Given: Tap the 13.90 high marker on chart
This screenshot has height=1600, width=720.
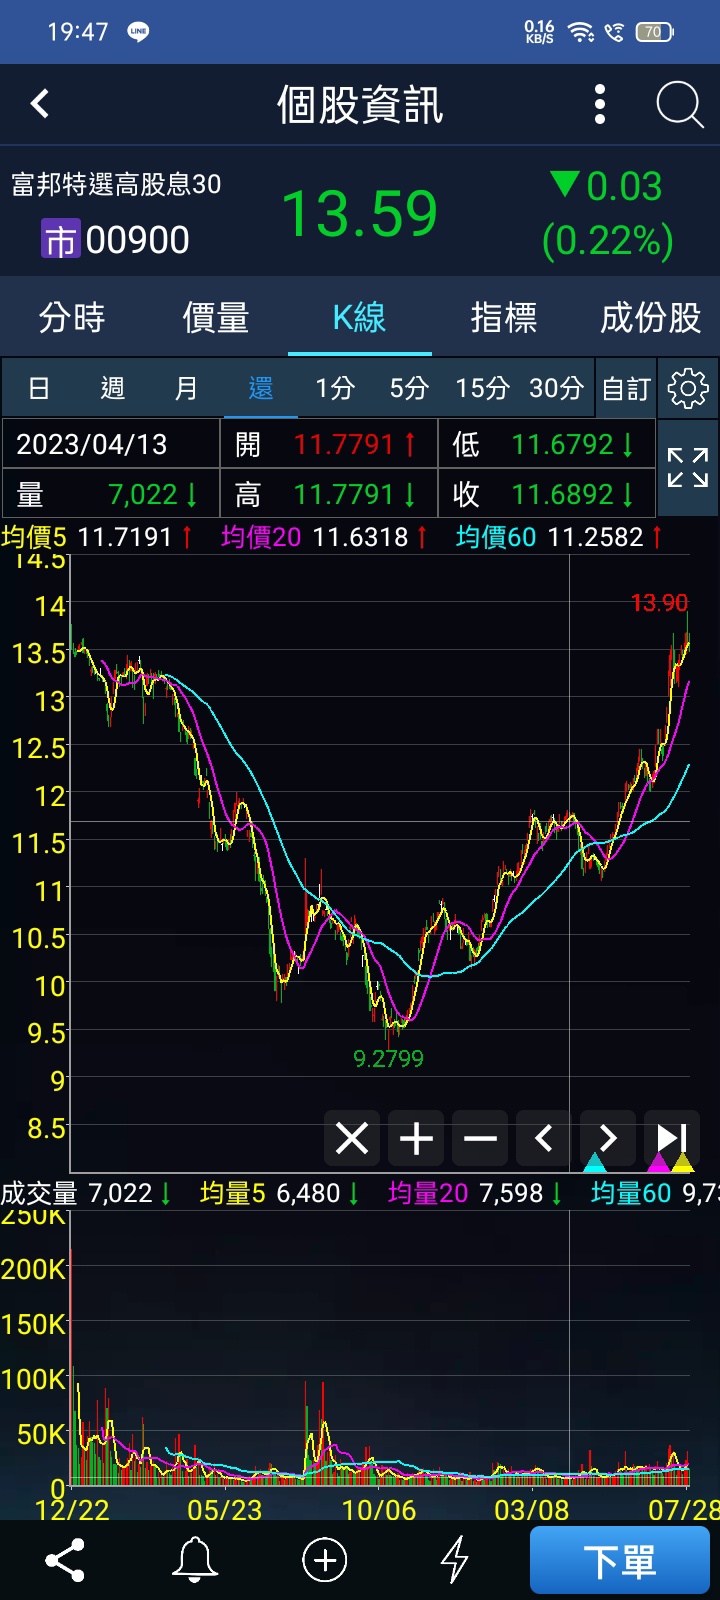Looking at the screenshot, I should (x=660, y=603).
